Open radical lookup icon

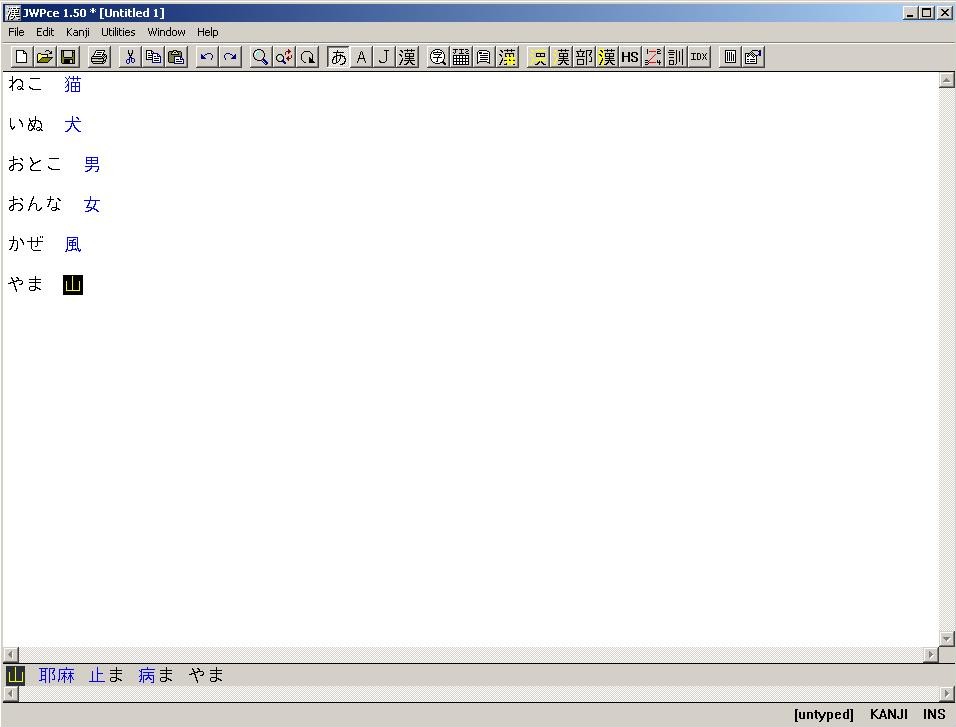[x=539, y=57]
